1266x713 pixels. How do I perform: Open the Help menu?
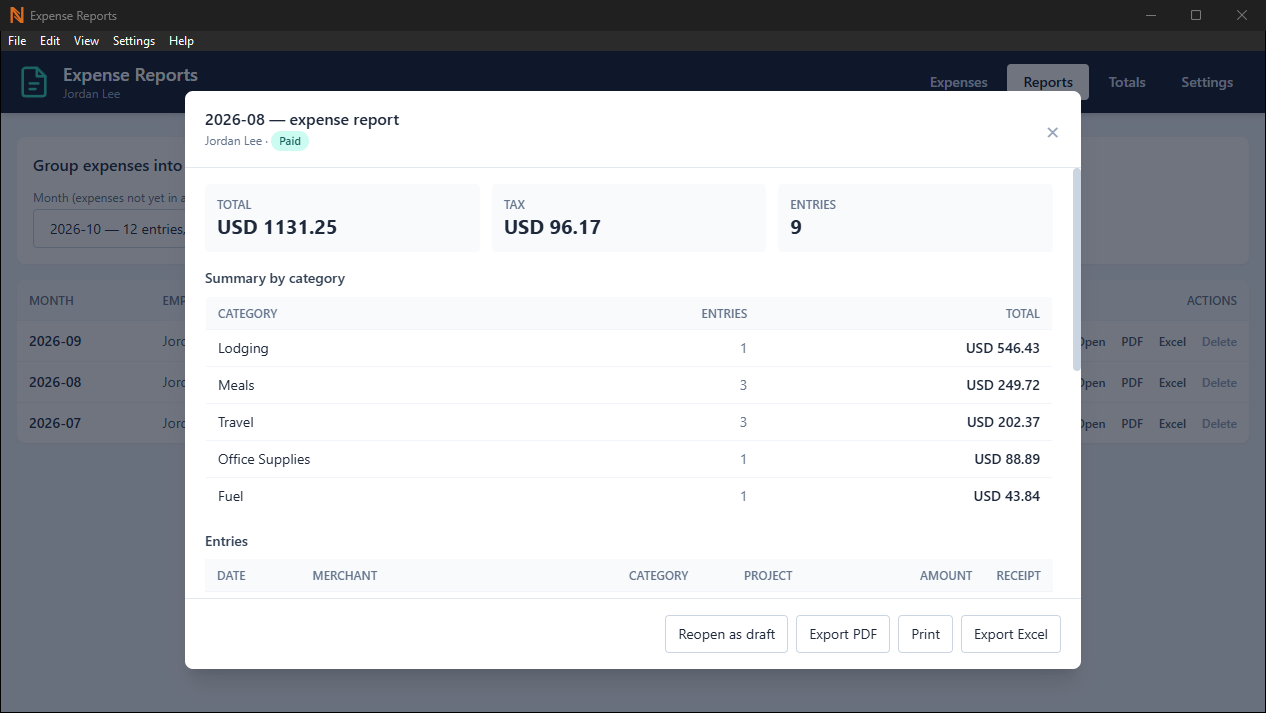[x=181, y=41]
